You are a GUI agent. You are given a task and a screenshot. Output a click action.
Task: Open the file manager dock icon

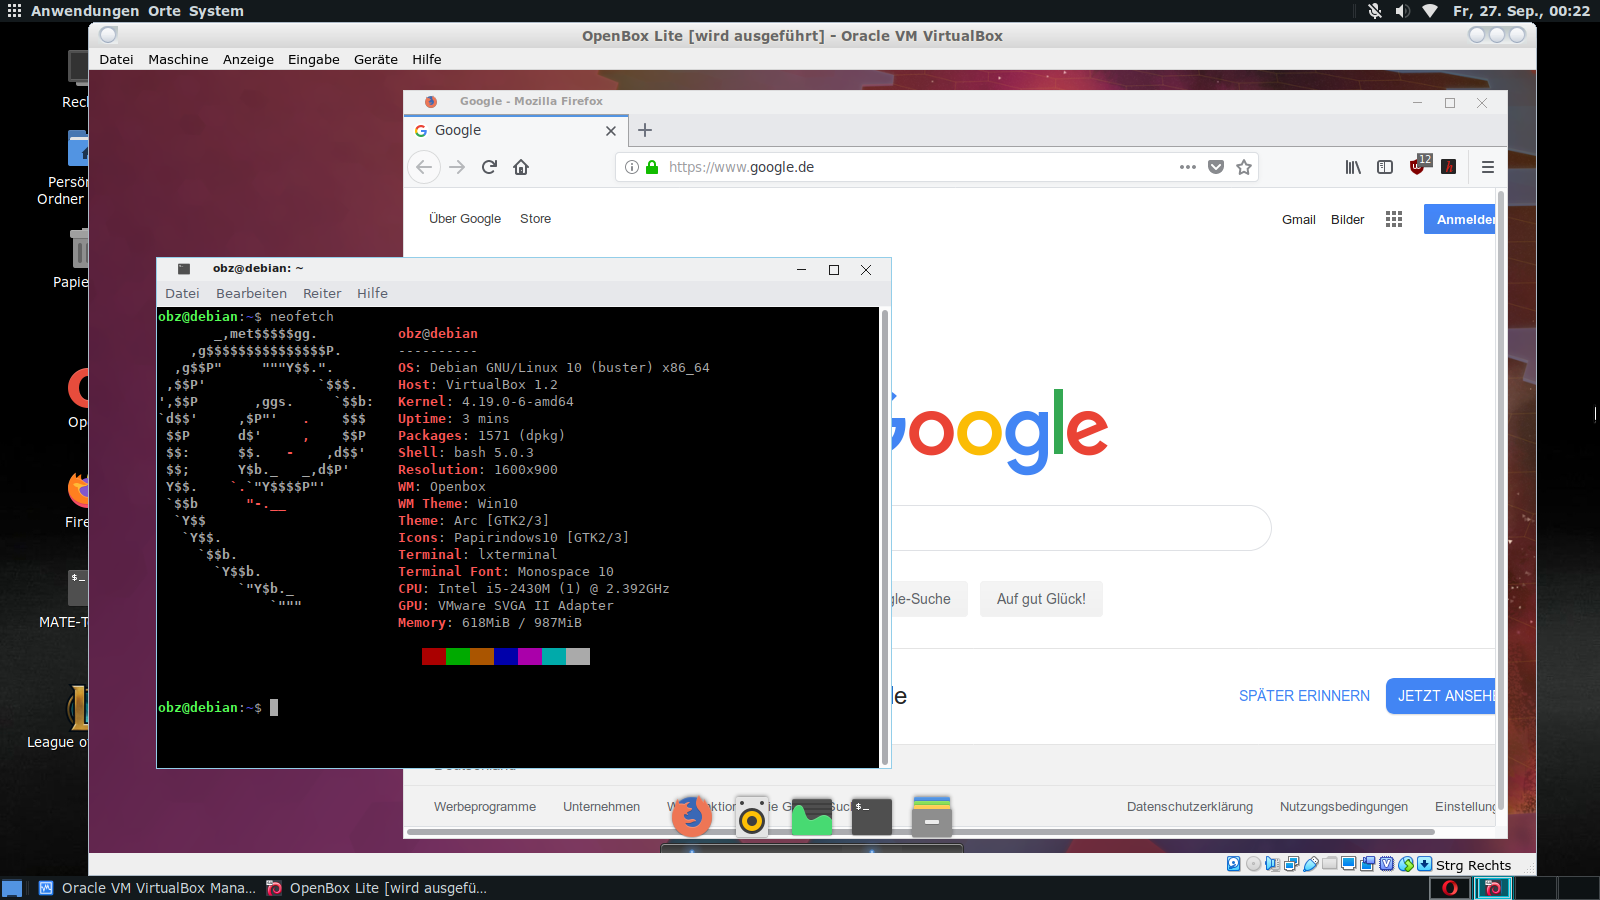pos(932,816)
